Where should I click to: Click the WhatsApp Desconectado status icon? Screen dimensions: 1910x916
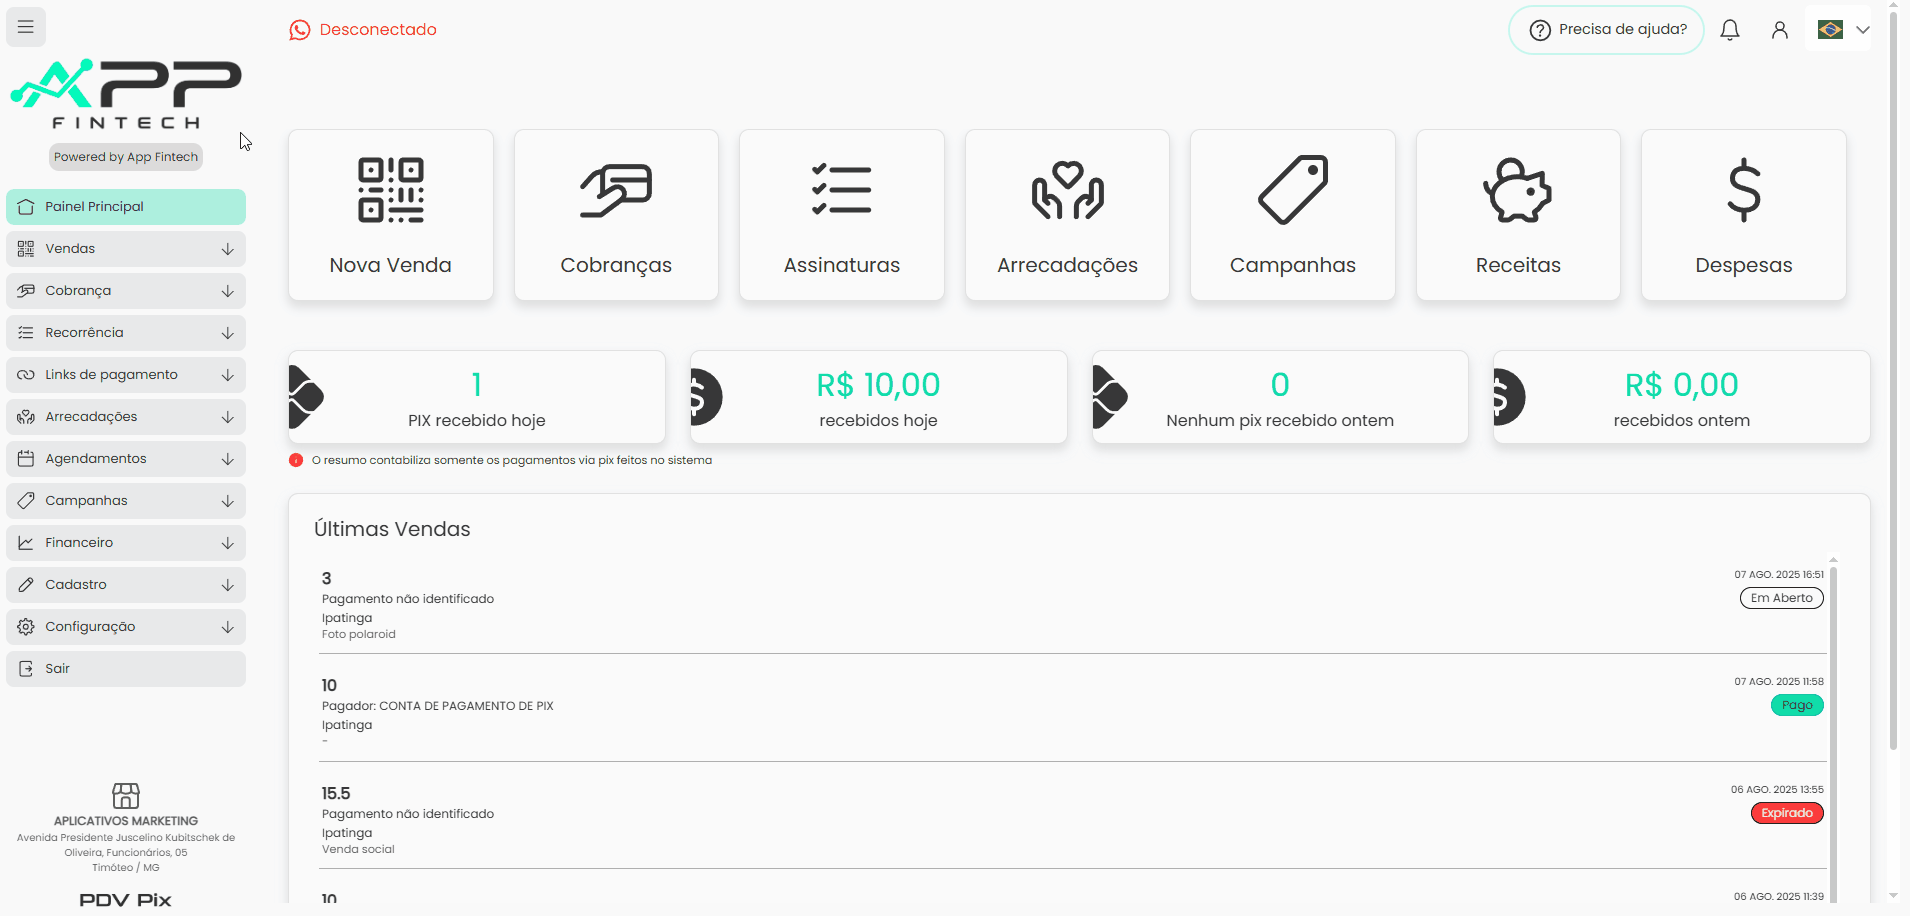click(x=299, y=30)
